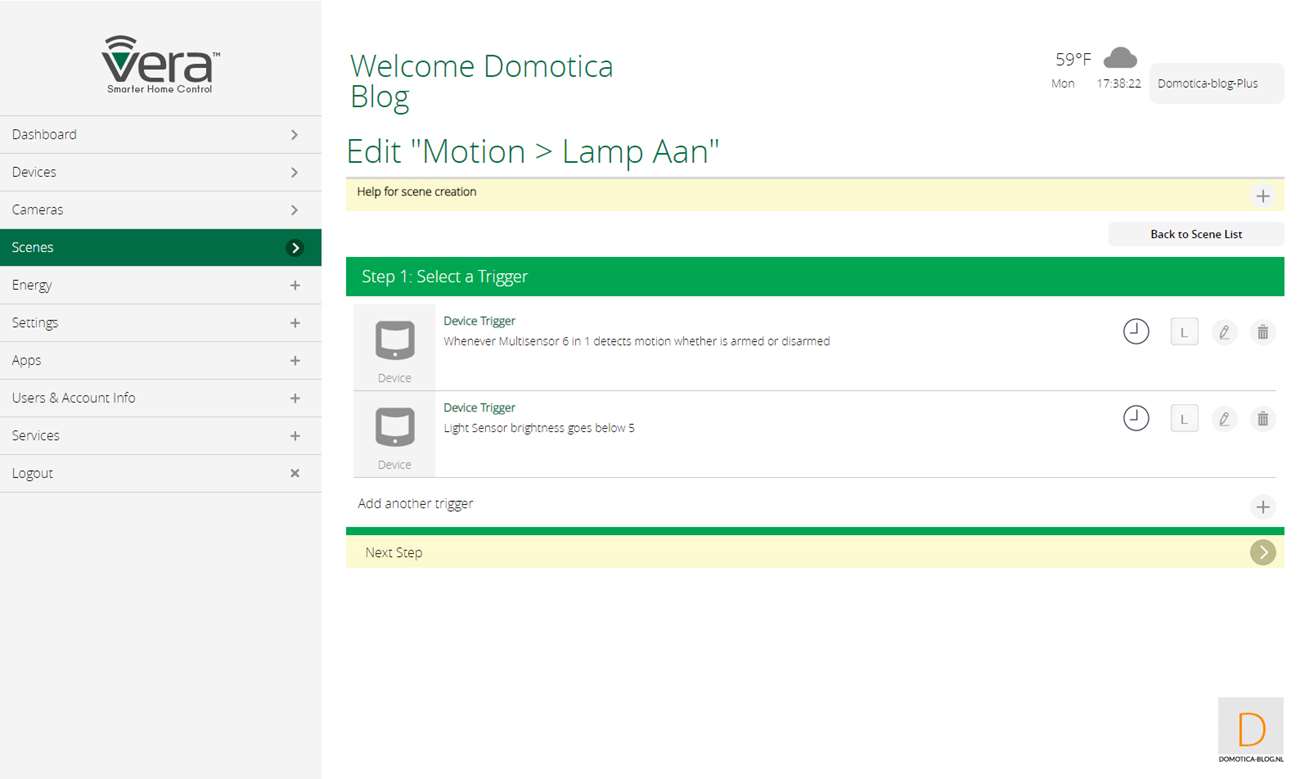Log out via sidebar Logout item

point(160,473)
